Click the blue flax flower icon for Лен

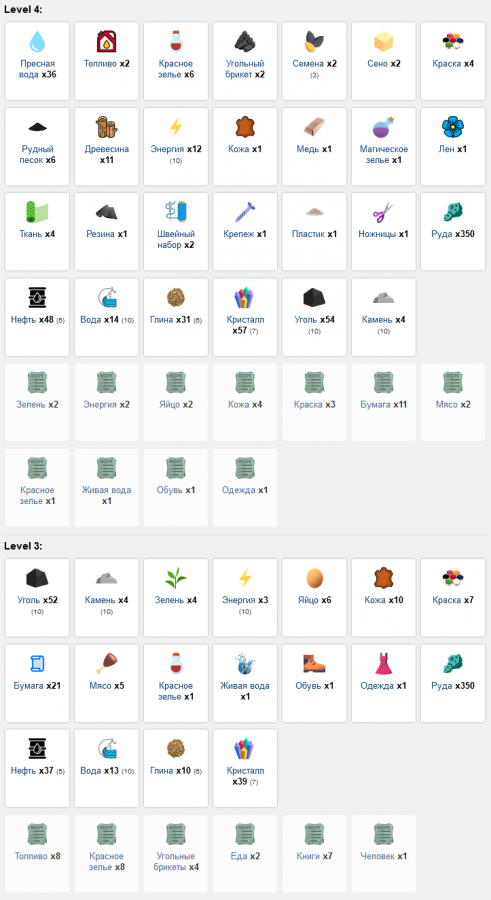click(453, 127)
